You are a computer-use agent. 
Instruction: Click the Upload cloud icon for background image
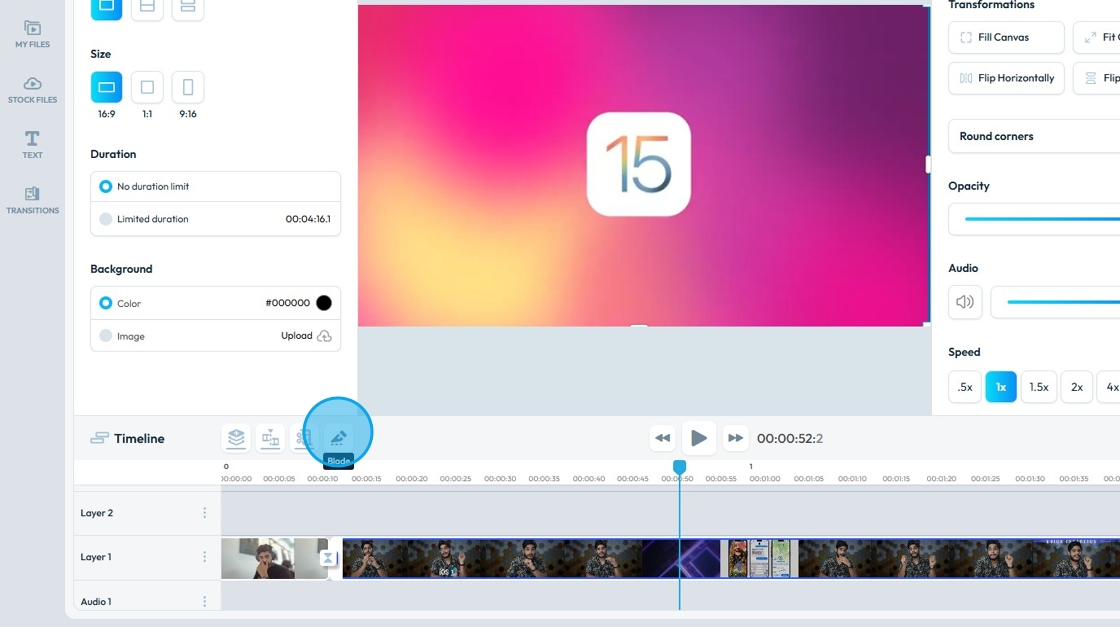click(x=324, y=336)
